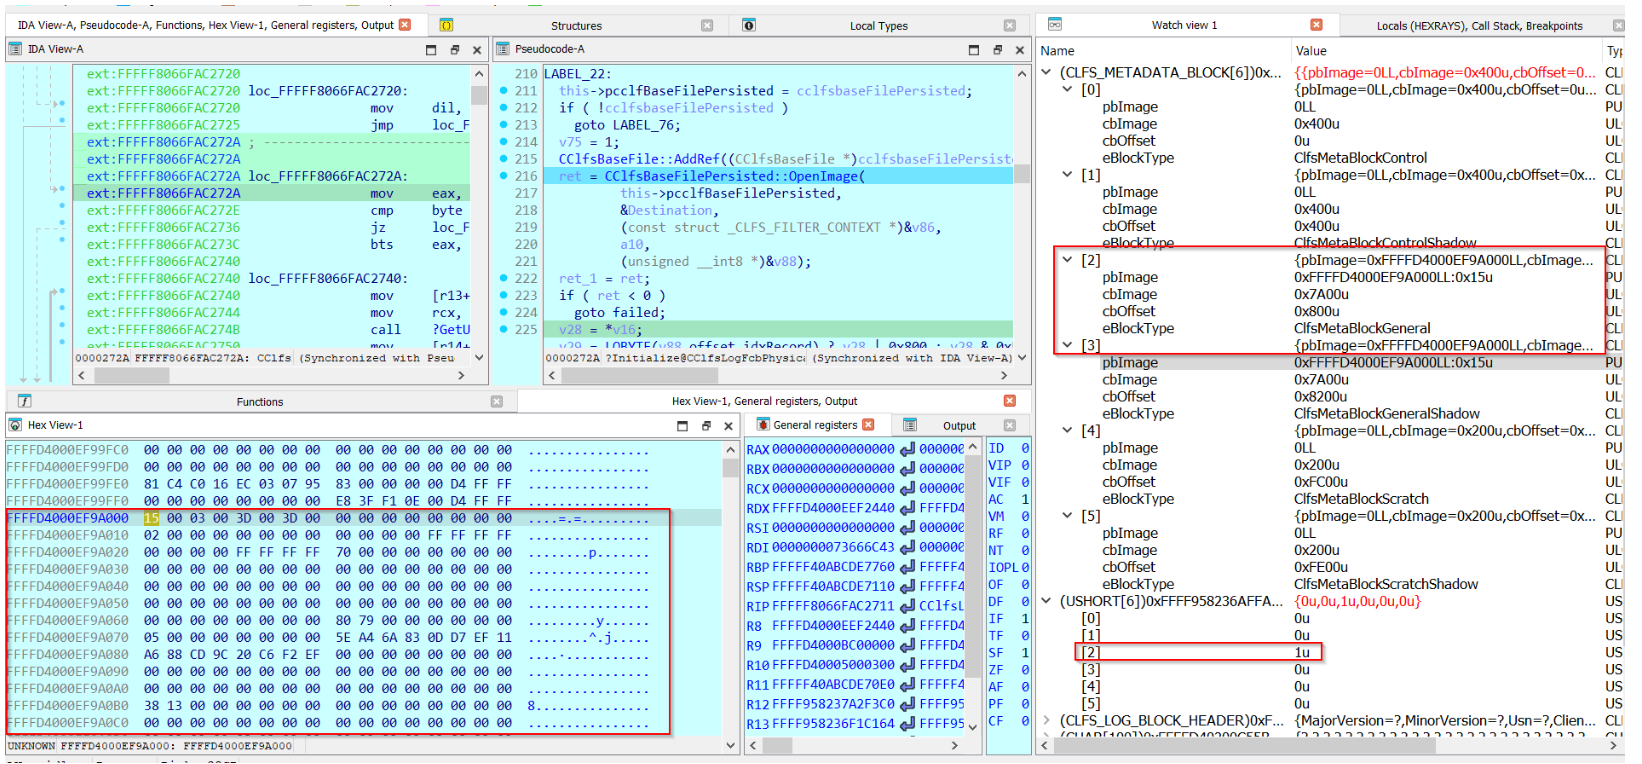Viewport: 1642px width, 764px height.
Task: Select the RDI register value
Action: click(x=833, y=547)
